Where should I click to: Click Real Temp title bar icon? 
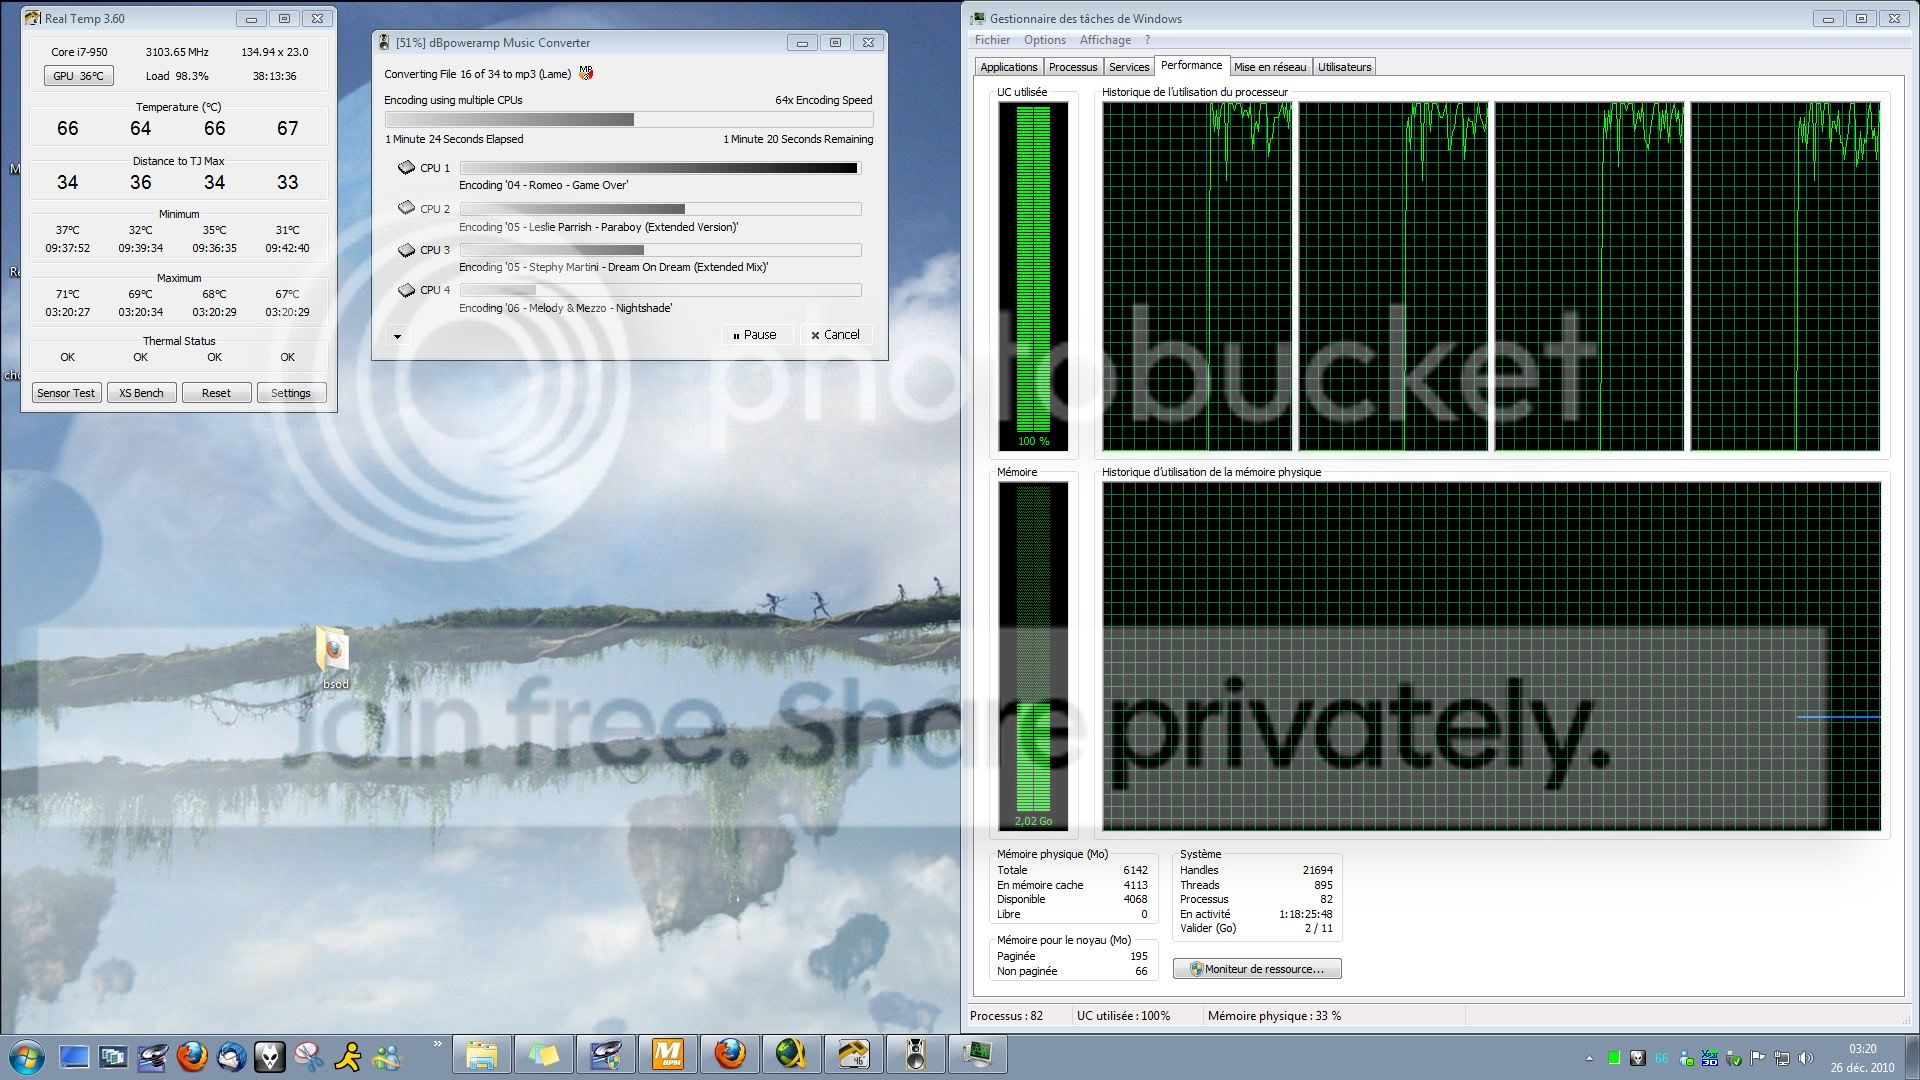[33, 18]
